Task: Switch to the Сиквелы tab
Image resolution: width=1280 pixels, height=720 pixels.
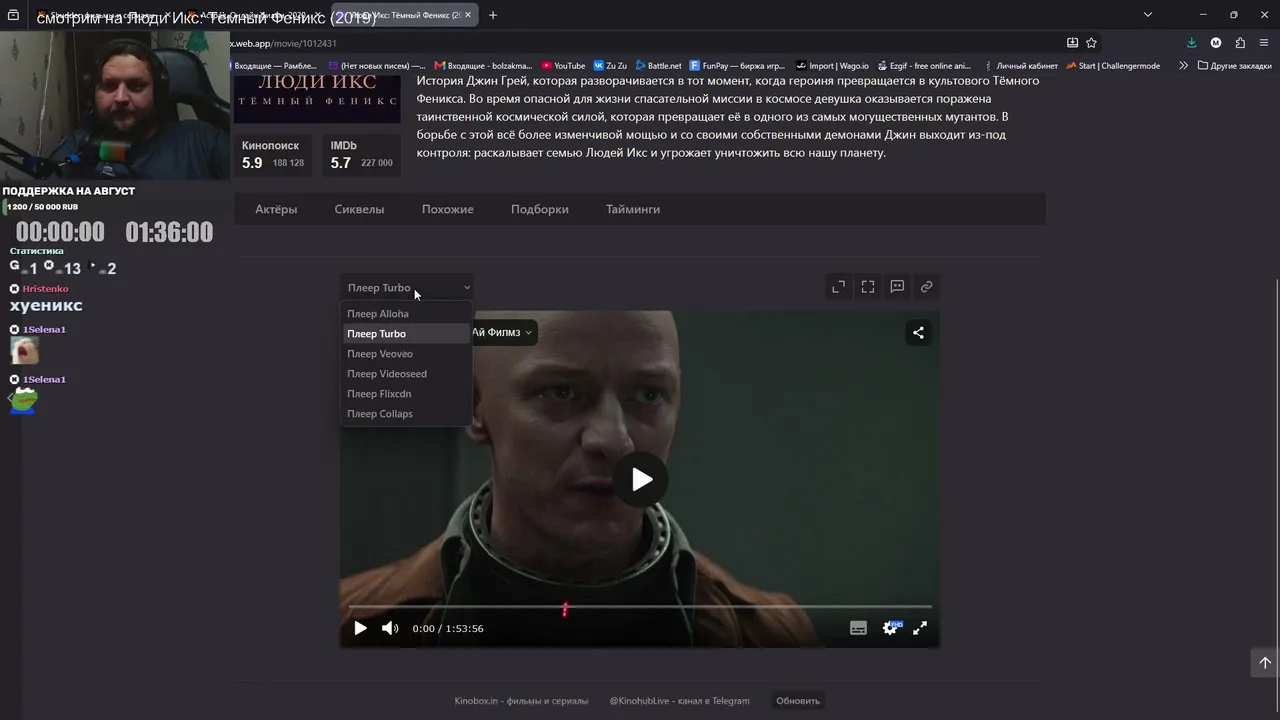Action: click(x=359, y=209)
